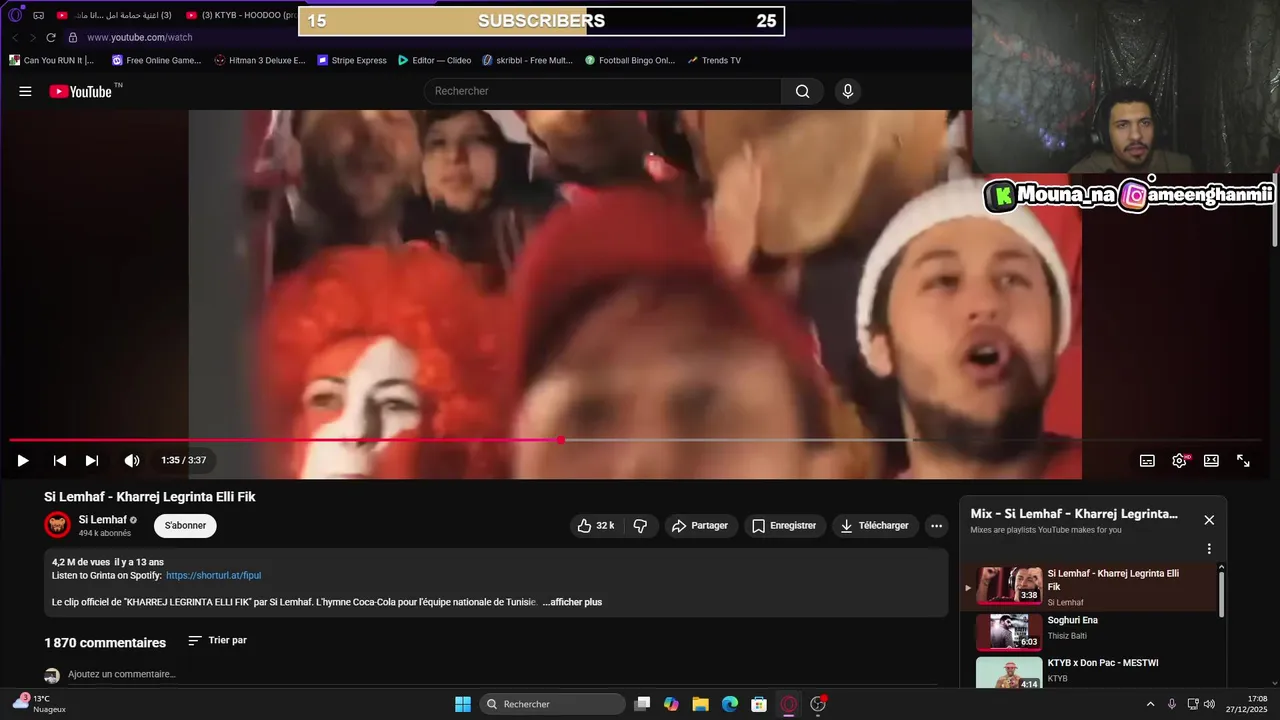Open Free Online Game bookmark
1280x720 pixels.
[x=157, y=60]
